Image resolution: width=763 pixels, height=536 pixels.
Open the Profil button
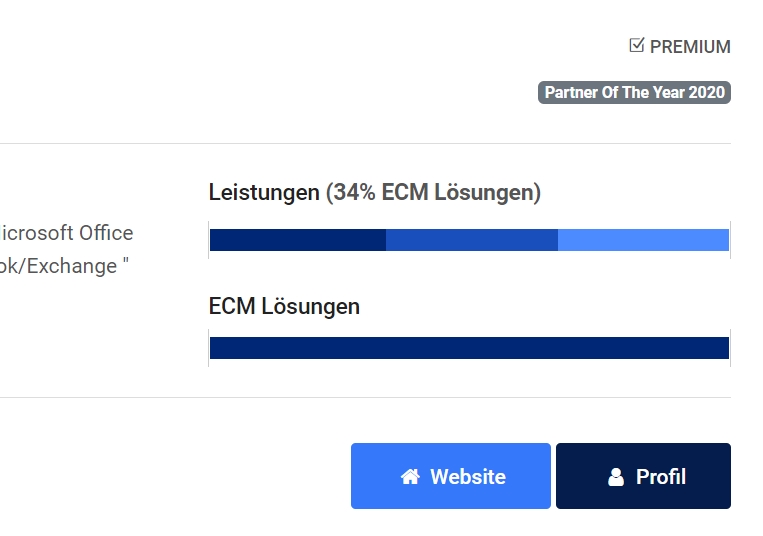643,476
